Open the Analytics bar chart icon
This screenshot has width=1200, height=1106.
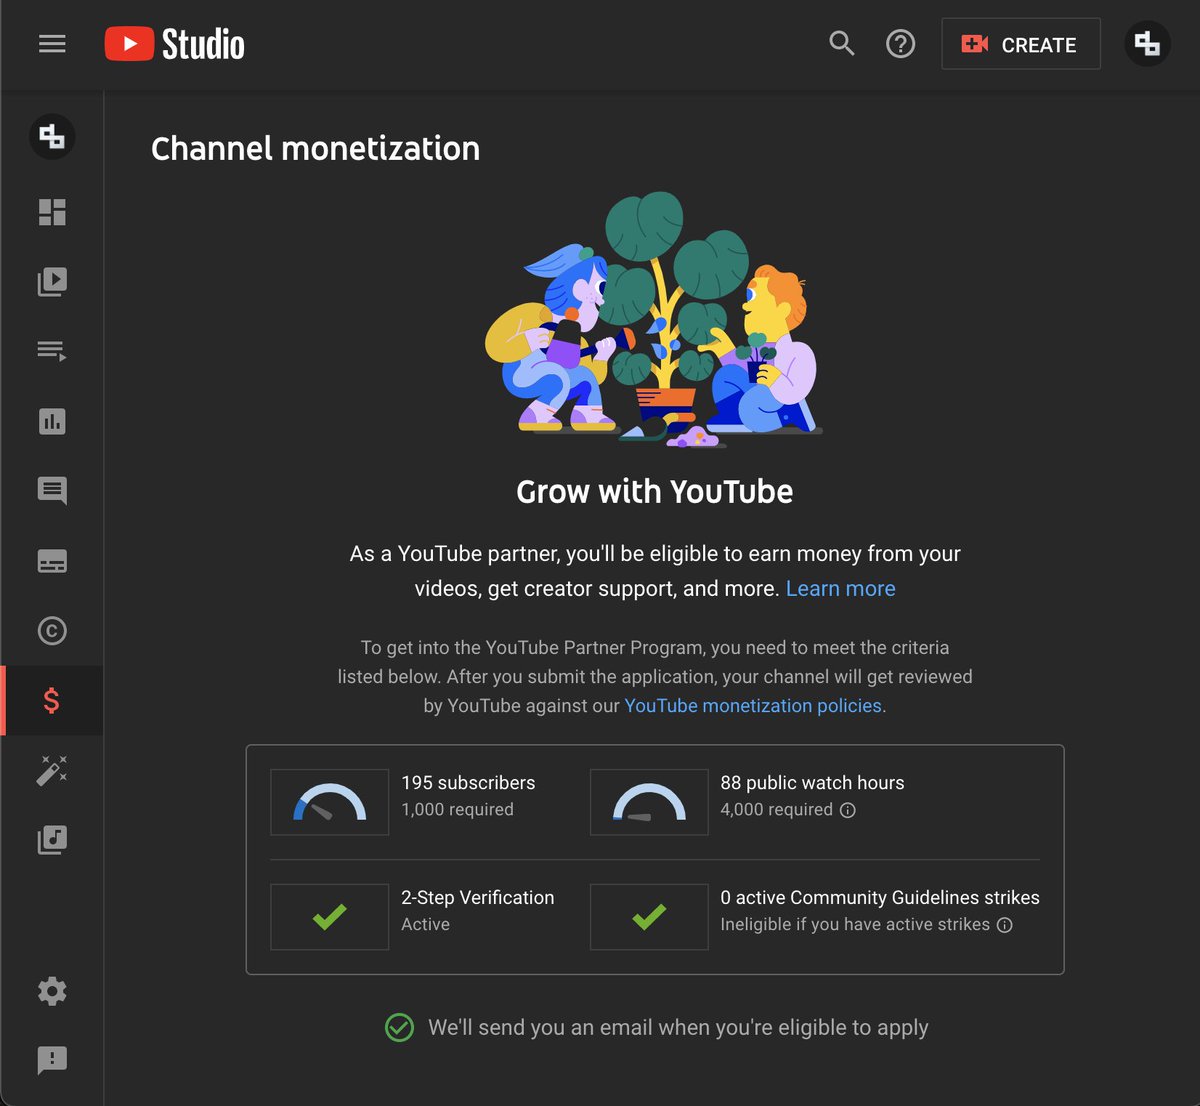(x=52, y=421)
